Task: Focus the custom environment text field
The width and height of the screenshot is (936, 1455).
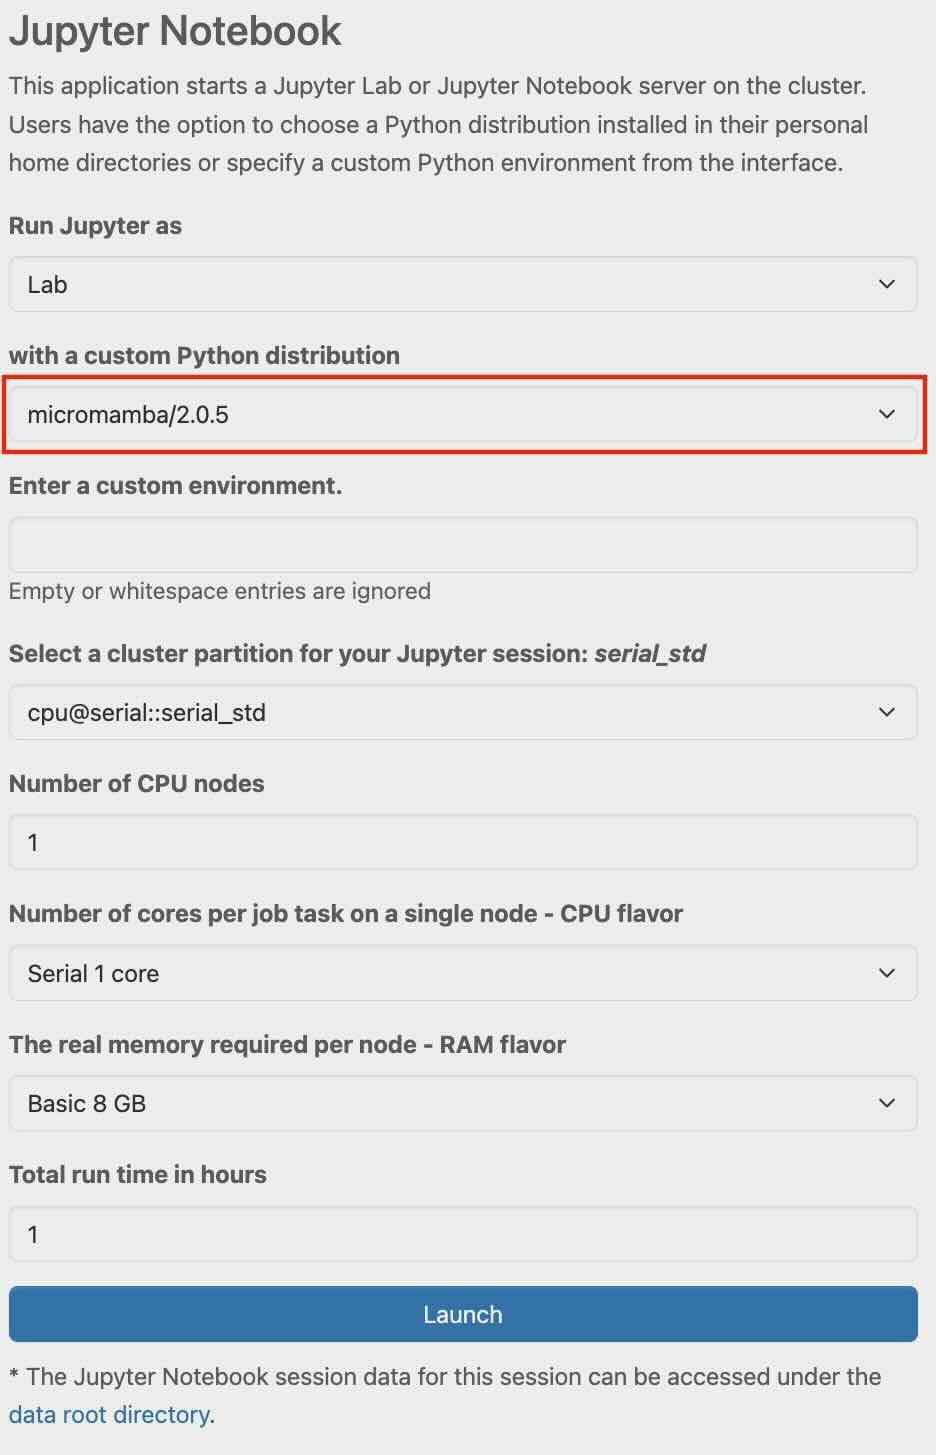Action: [462, 545]
